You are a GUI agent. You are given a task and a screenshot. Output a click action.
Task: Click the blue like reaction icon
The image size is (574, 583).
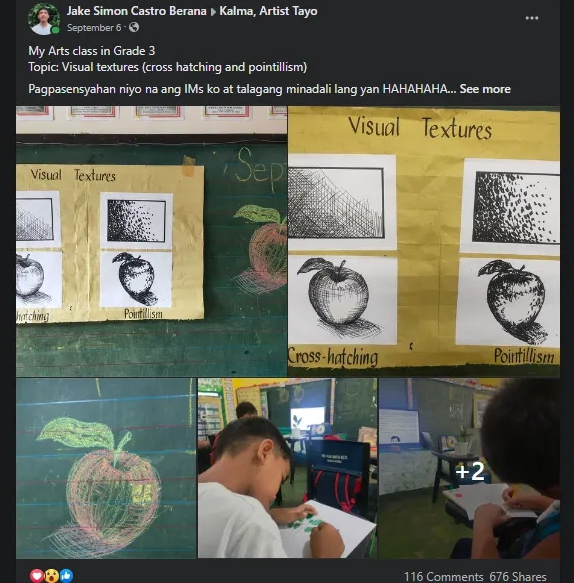[66, 576]
